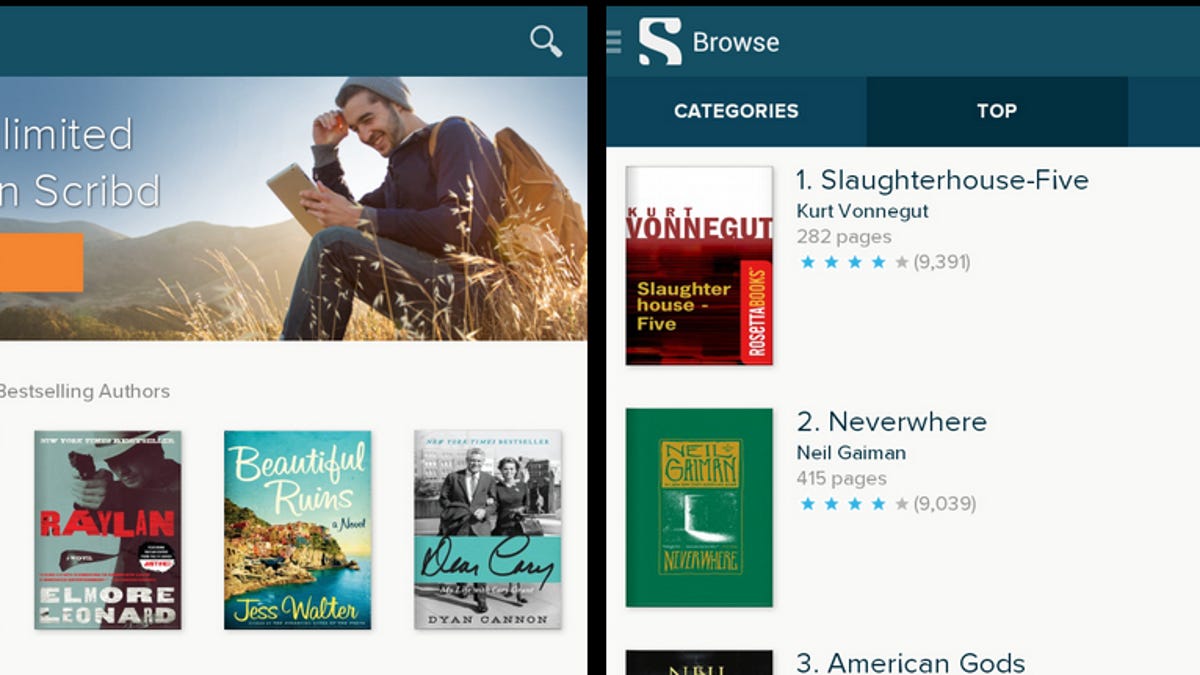The height and width of the screenshot is (675, 1200).
Task: Open the Neverwhere green cover thumbnail
Action: 699,507
